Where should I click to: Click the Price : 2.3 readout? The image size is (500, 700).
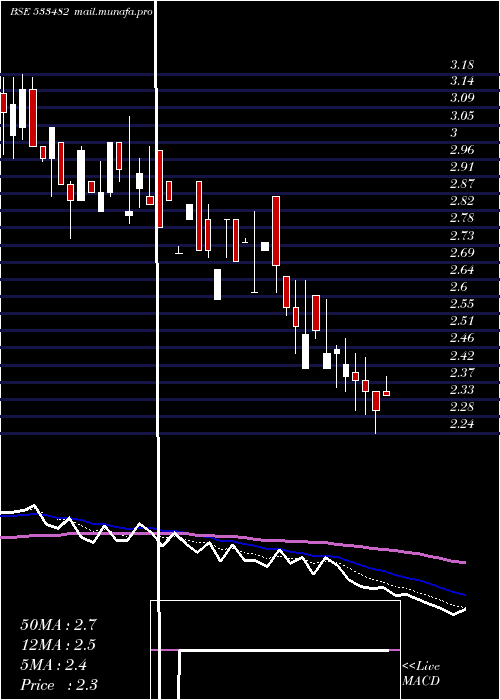[59, 685]
